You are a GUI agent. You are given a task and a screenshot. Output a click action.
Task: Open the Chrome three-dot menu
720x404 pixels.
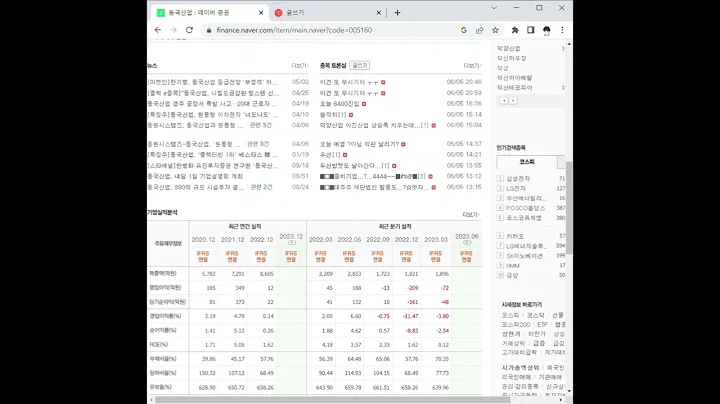tap(562, 30)
